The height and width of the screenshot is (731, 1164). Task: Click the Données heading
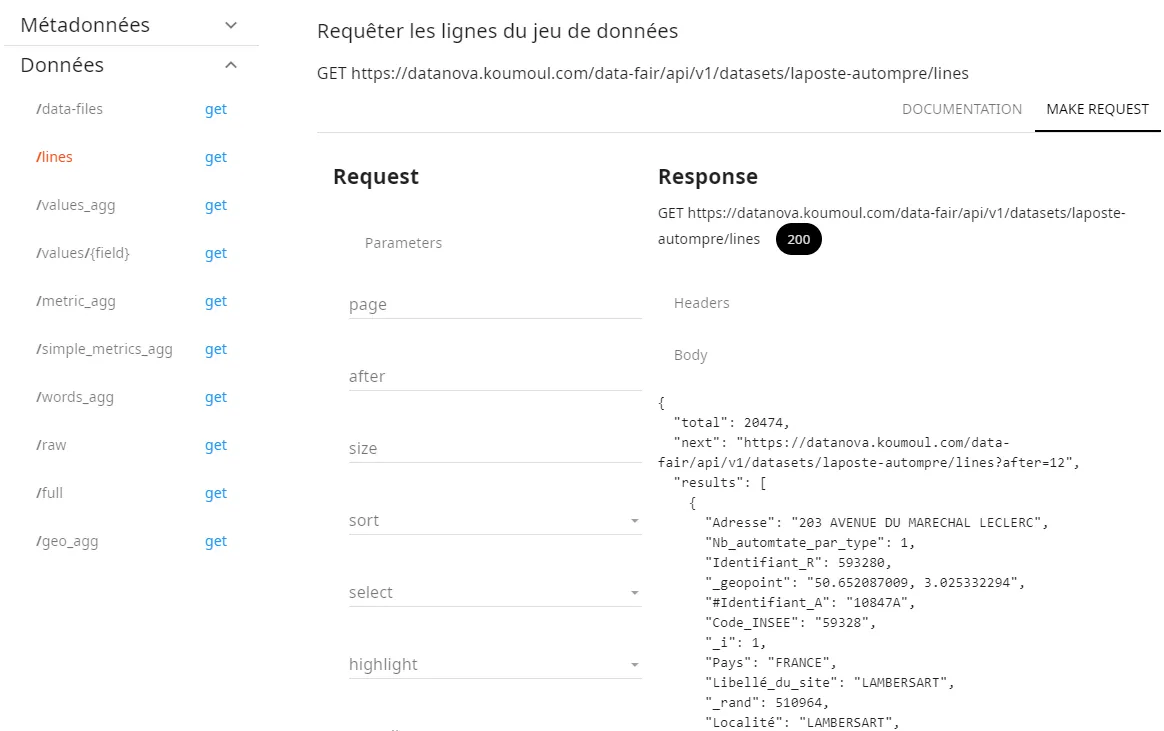[62, 65]
